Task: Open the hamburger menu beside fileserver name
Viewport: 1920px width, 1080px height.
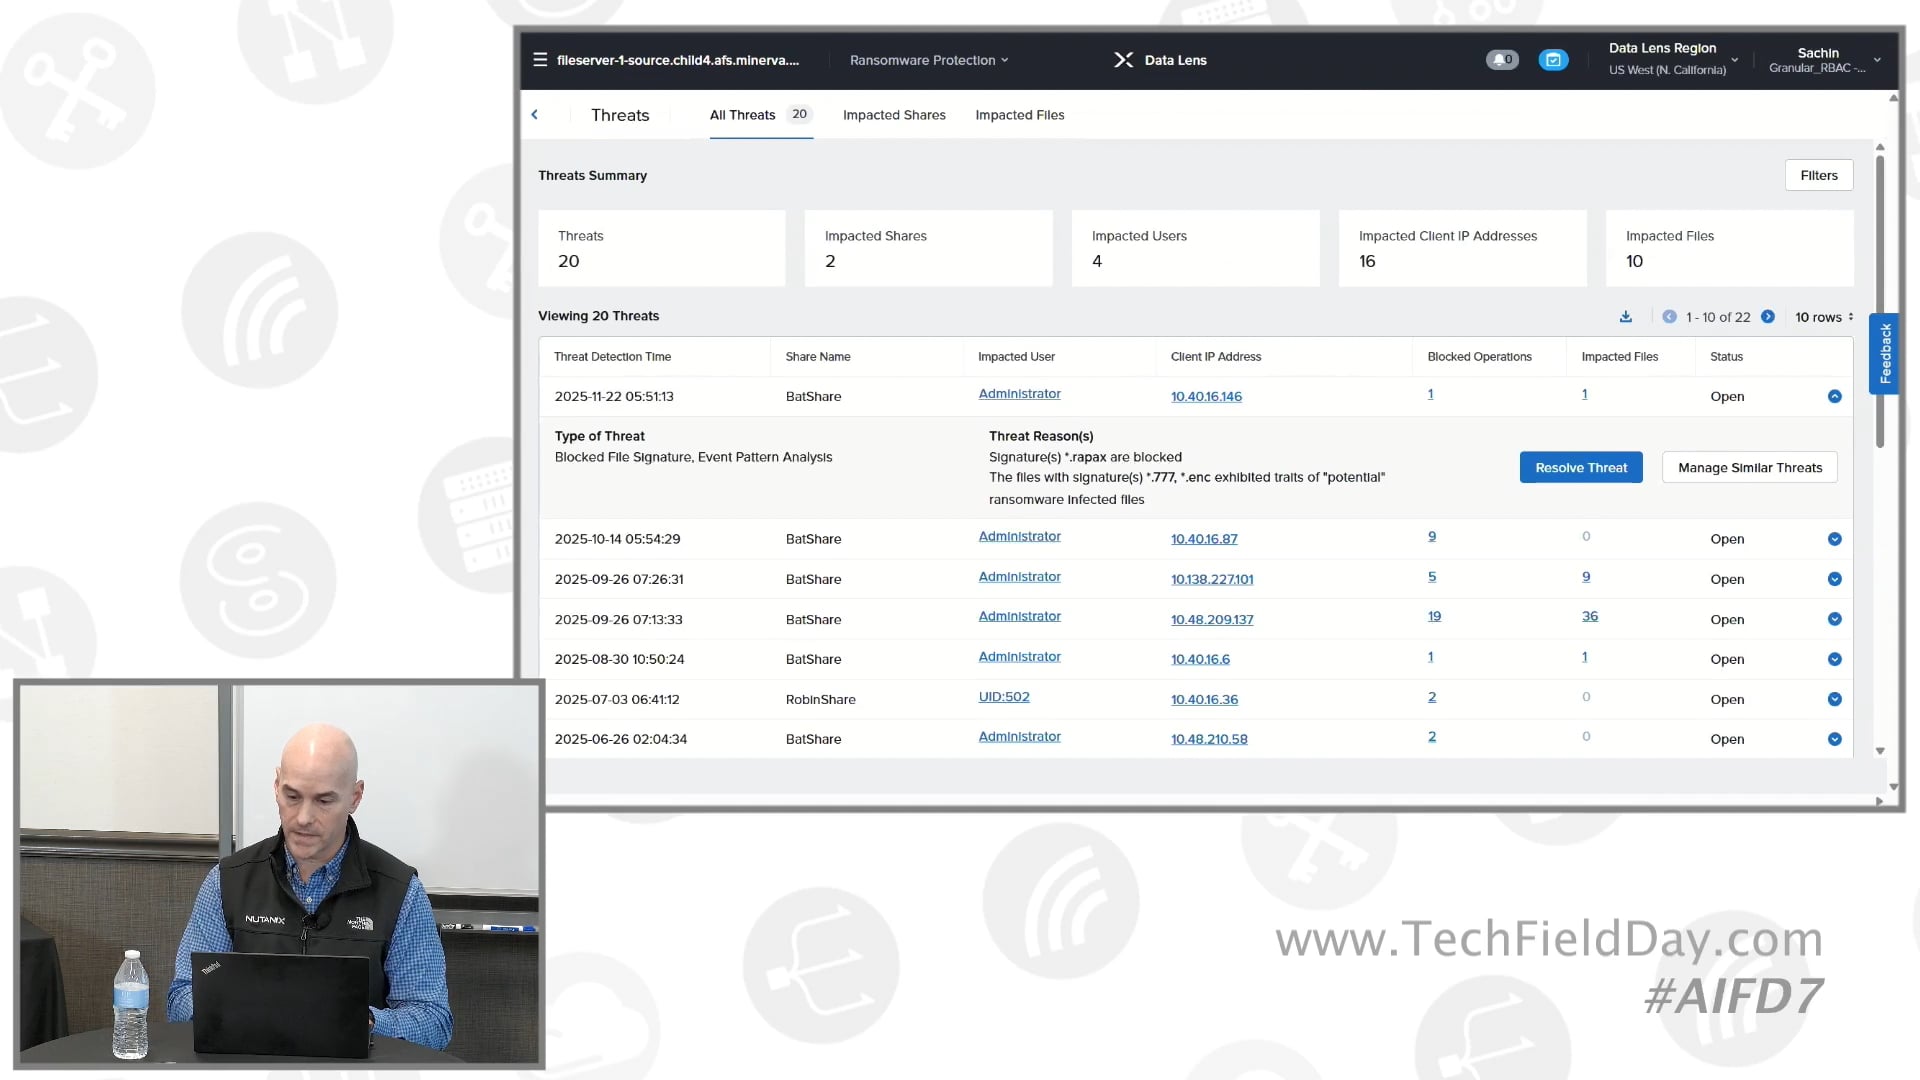Action: [539, 59]
